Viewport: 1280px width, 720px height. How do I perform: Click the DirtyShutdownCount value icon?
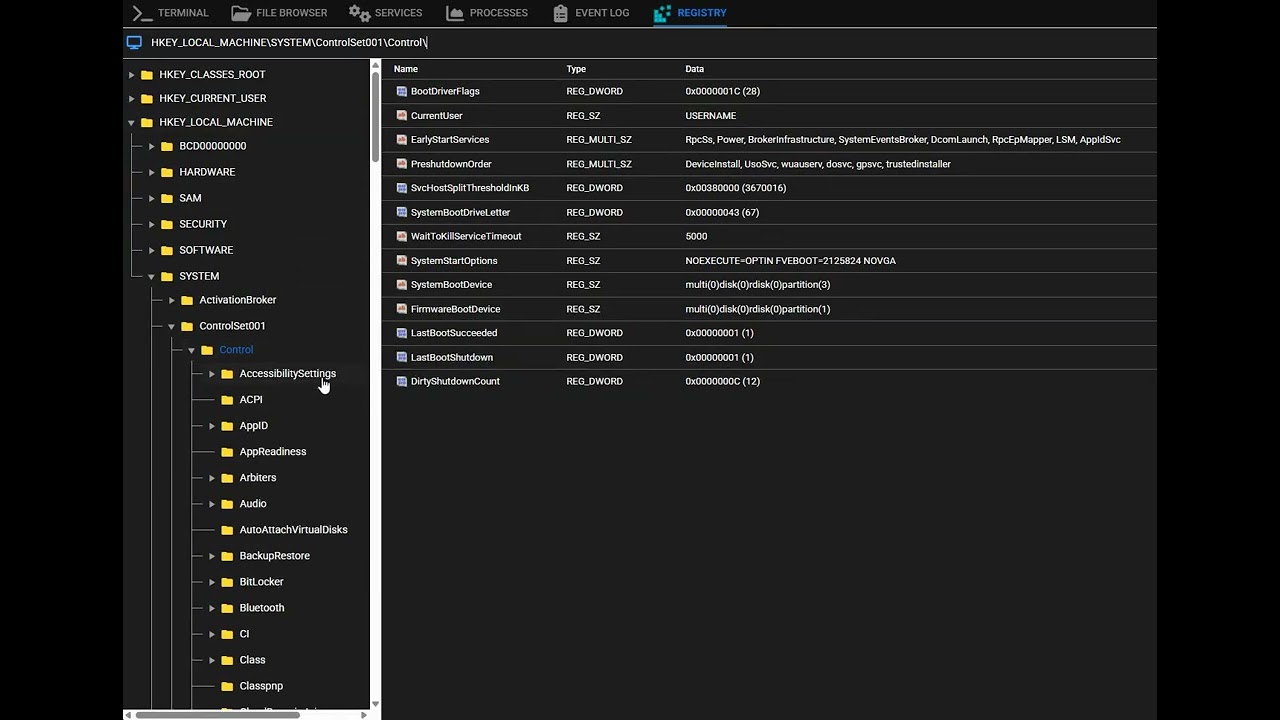[x=402, y=381]
